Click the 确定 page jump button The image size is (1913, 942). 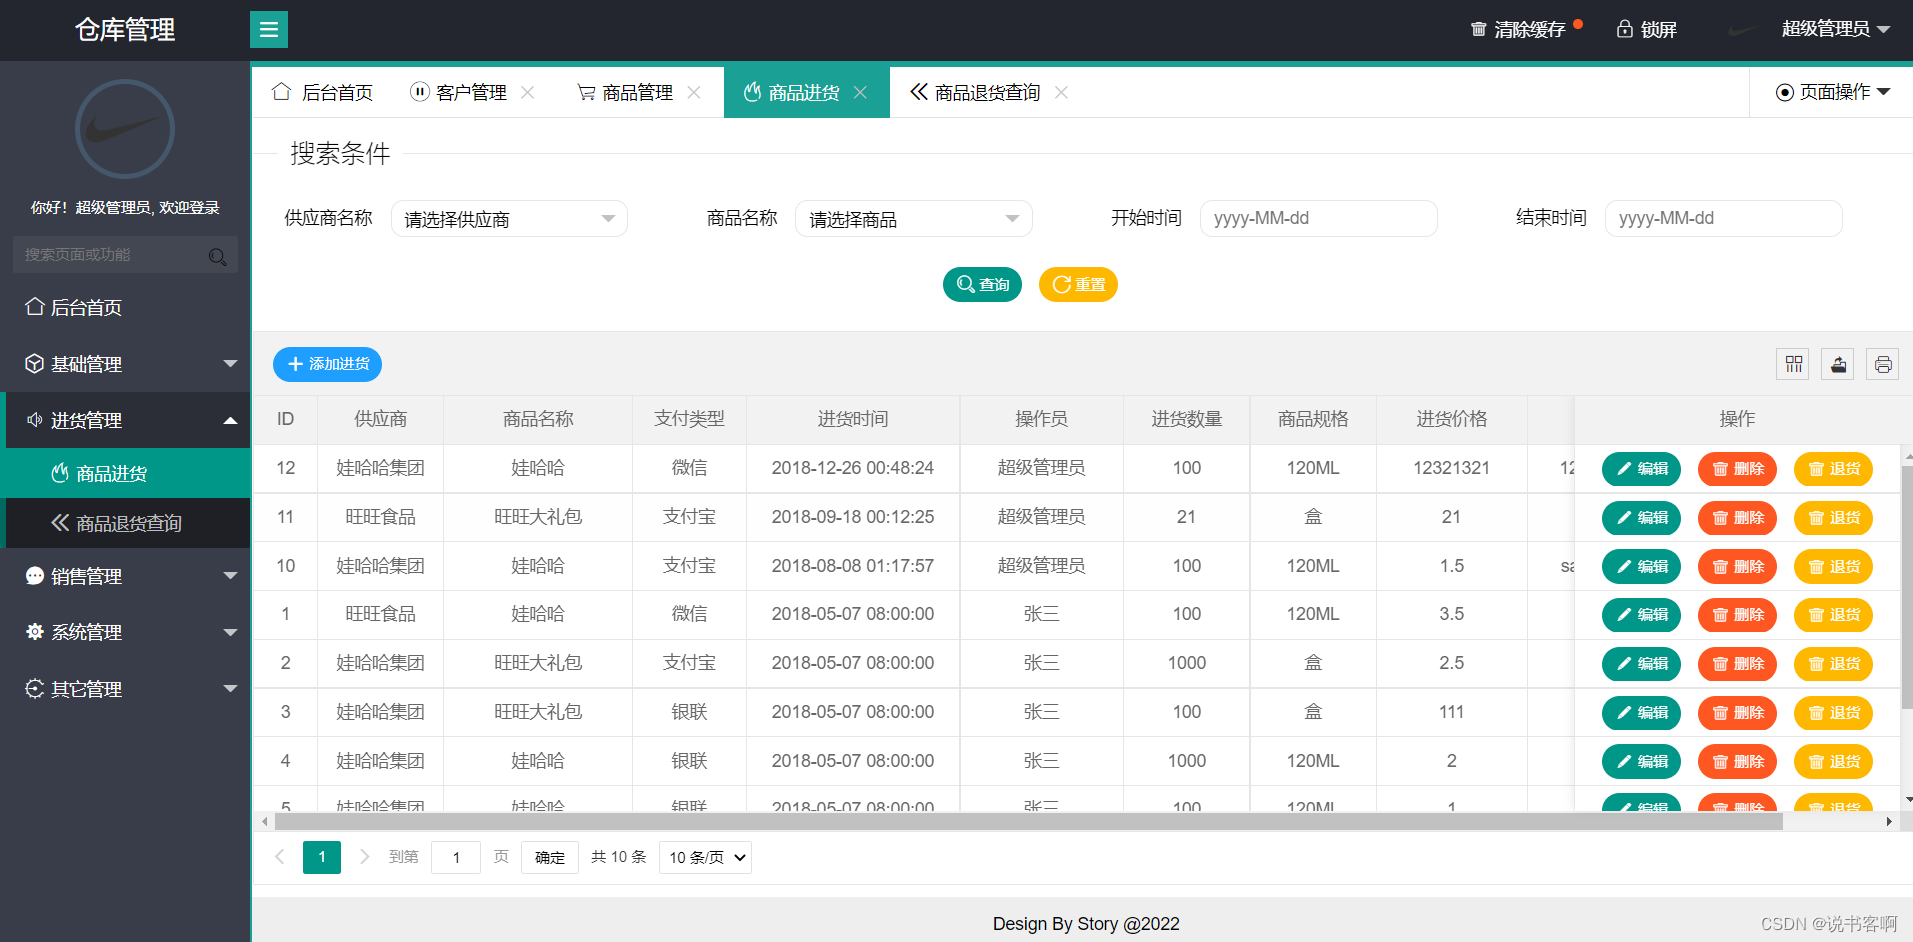[x=549, y=857]
